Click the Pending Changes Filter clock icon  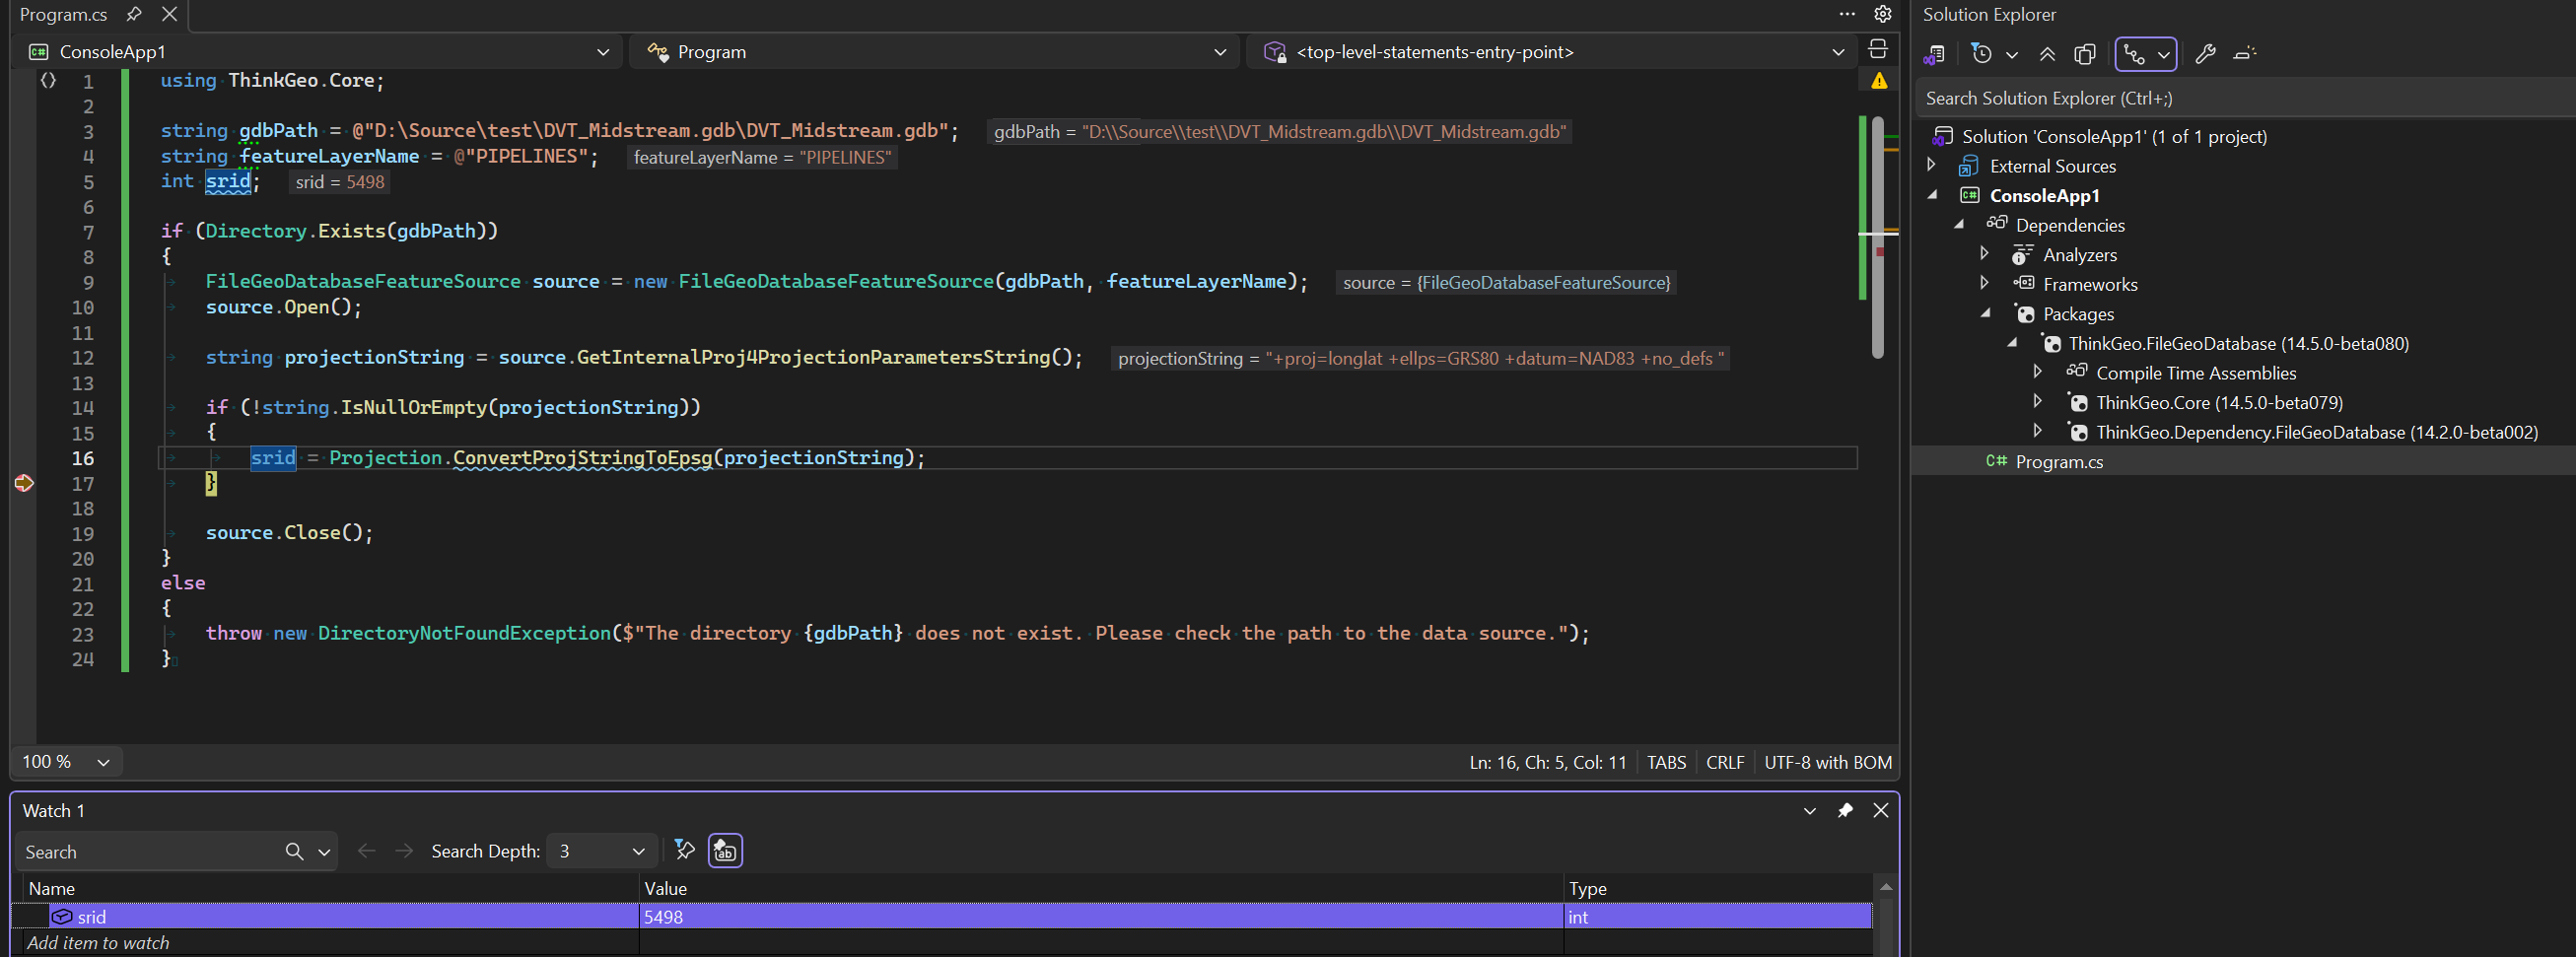[x=1981, y=54]
